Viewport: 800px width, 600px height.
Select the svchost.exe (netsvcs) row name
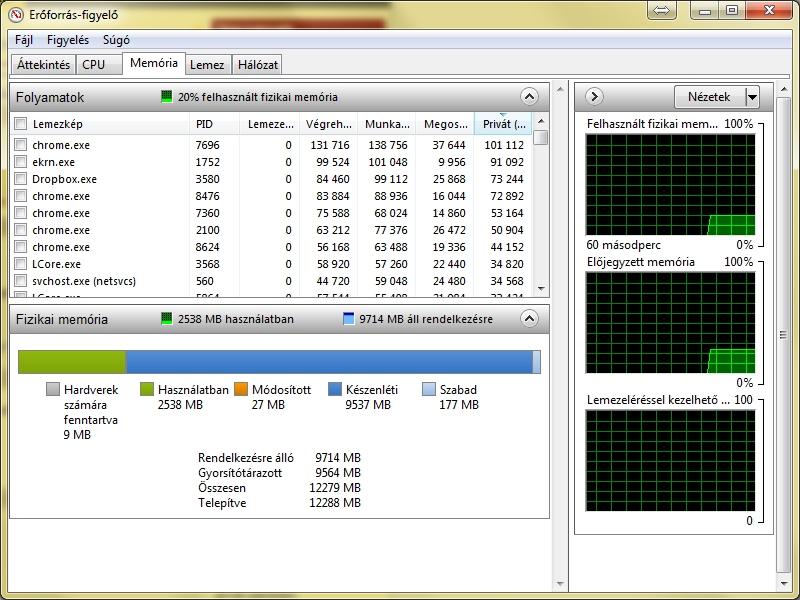point(84,281)
